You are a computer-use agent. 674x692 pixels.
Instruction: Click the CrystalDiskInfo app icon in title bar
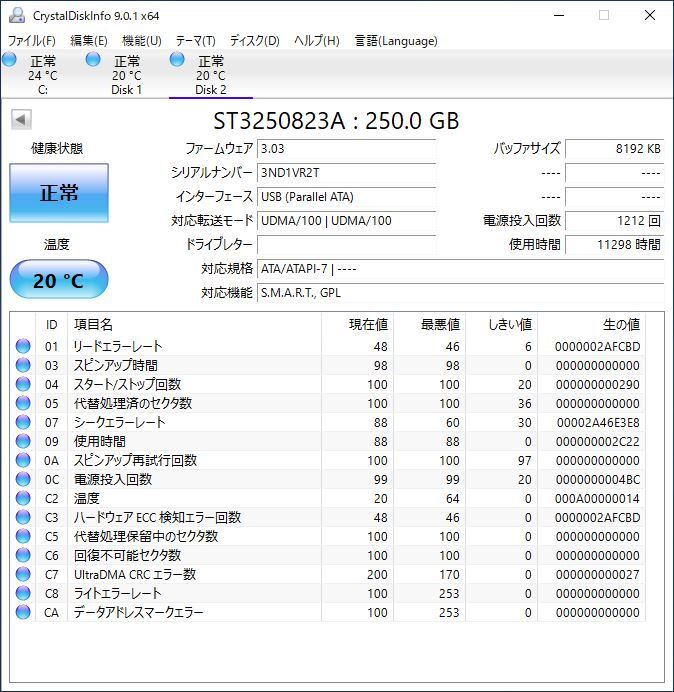click(17, 15)
